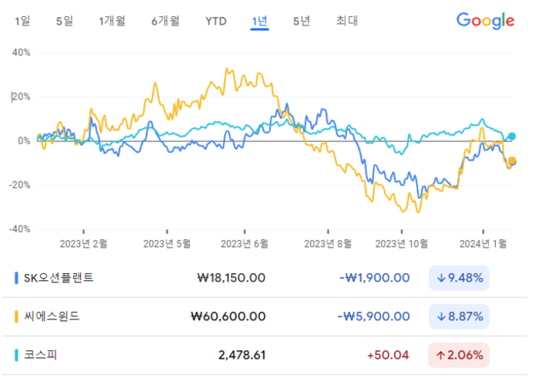
Task: Open the 코스피 index row
Action: coord(265,355)
